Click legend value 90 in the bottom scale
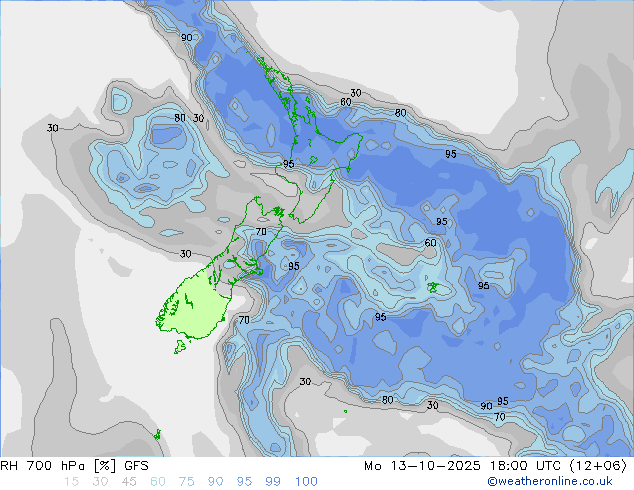The image size is (634, 490). [215, 482]
